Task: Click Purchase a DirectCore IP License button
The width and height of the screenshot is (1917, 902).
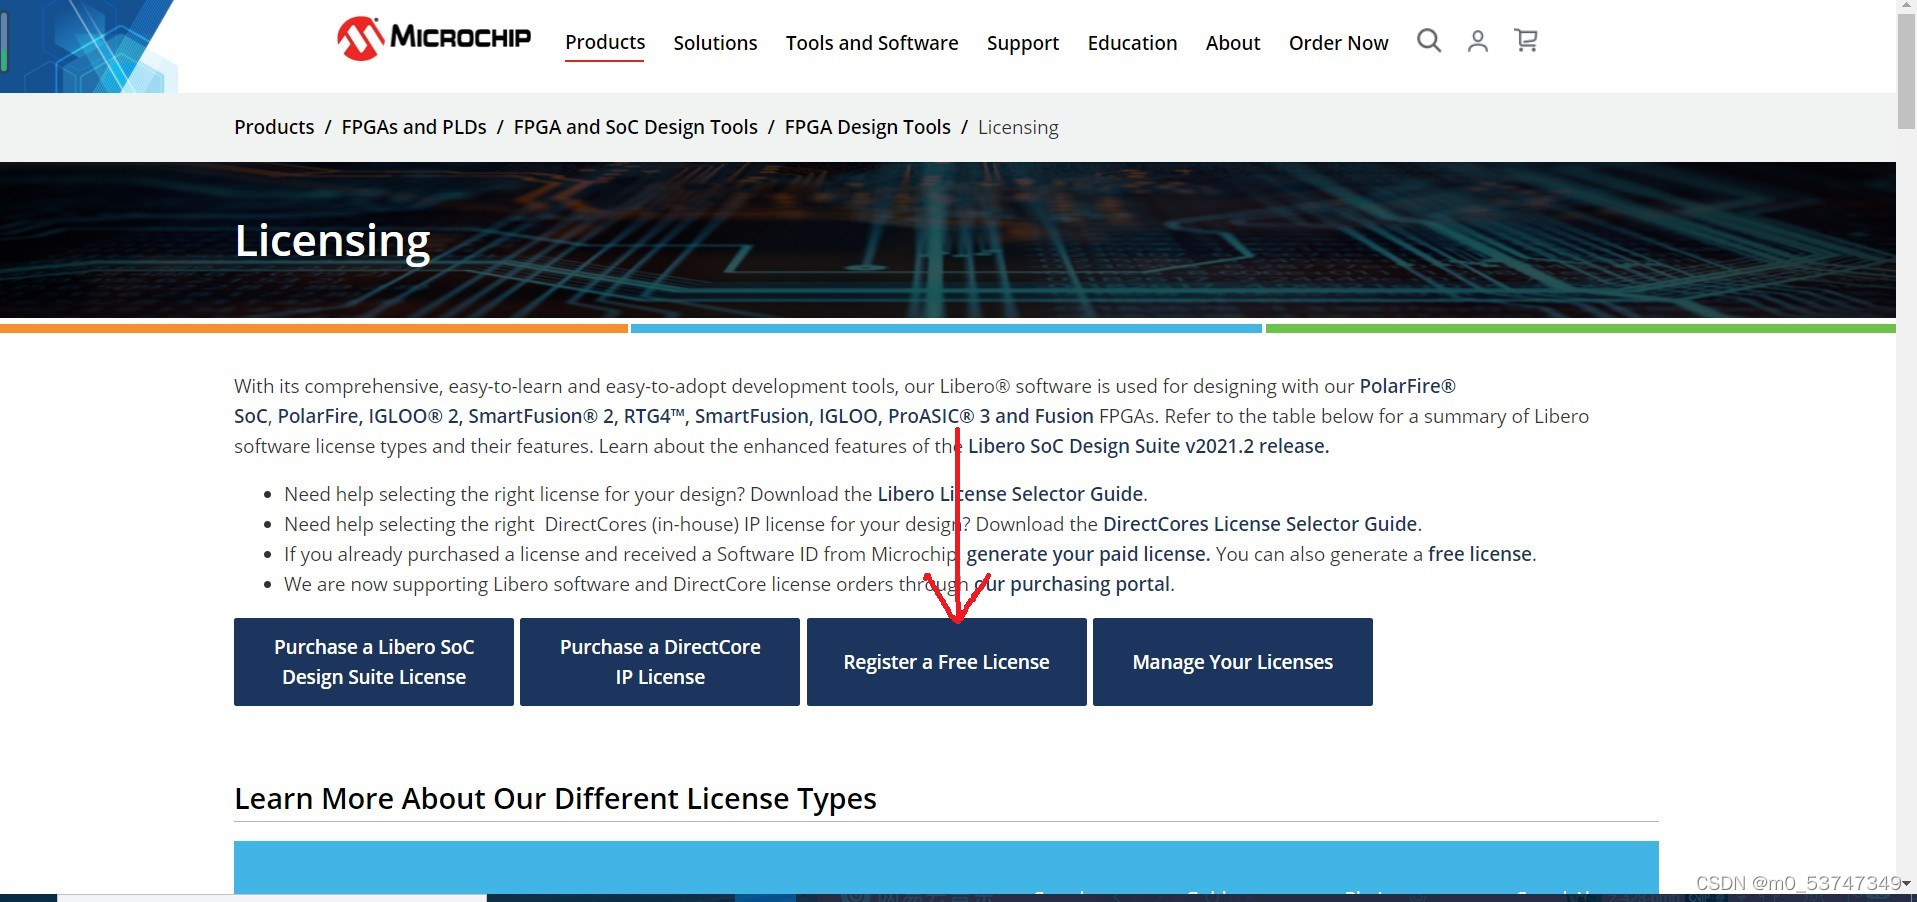Action: [x=660, y=662]
